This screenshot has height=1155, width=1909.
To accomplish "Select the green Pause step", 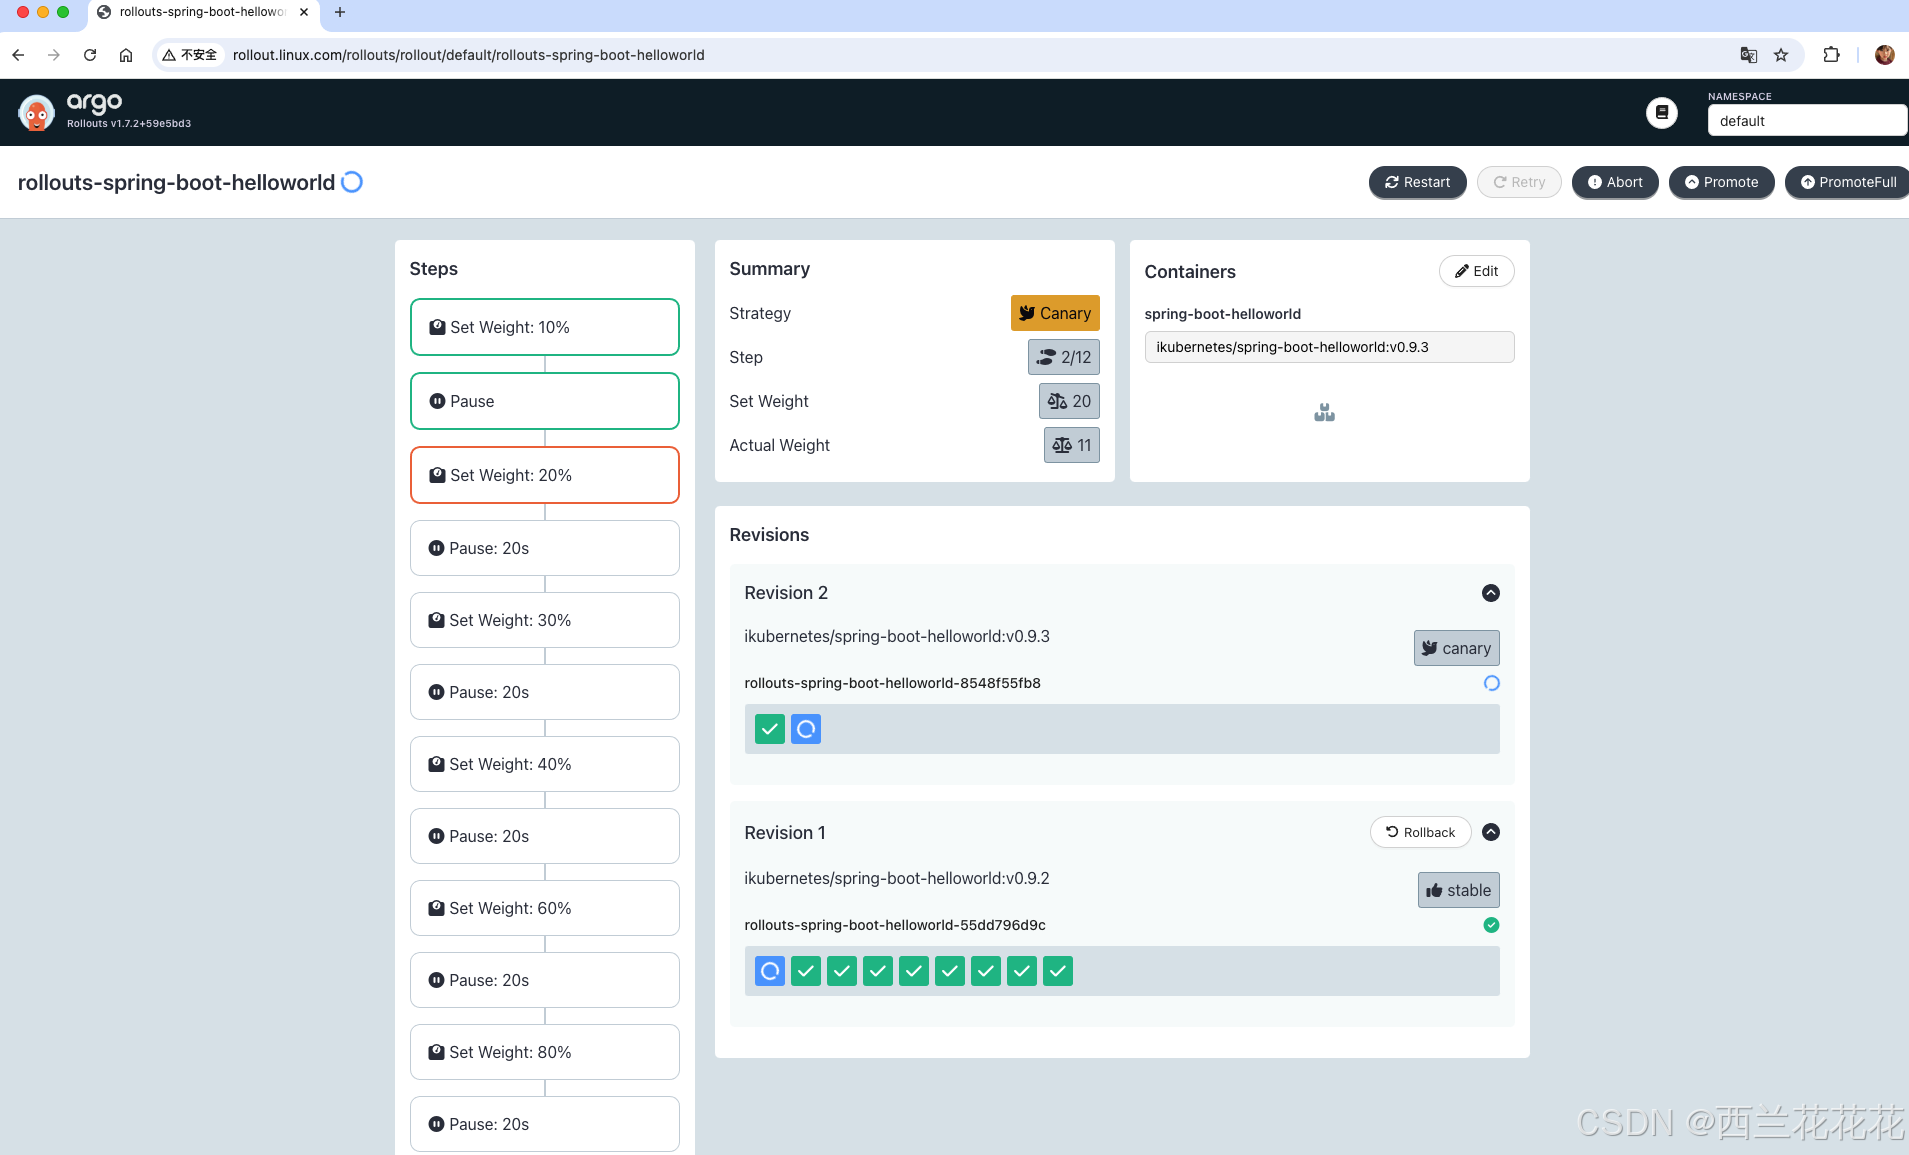I will [545, 401].
